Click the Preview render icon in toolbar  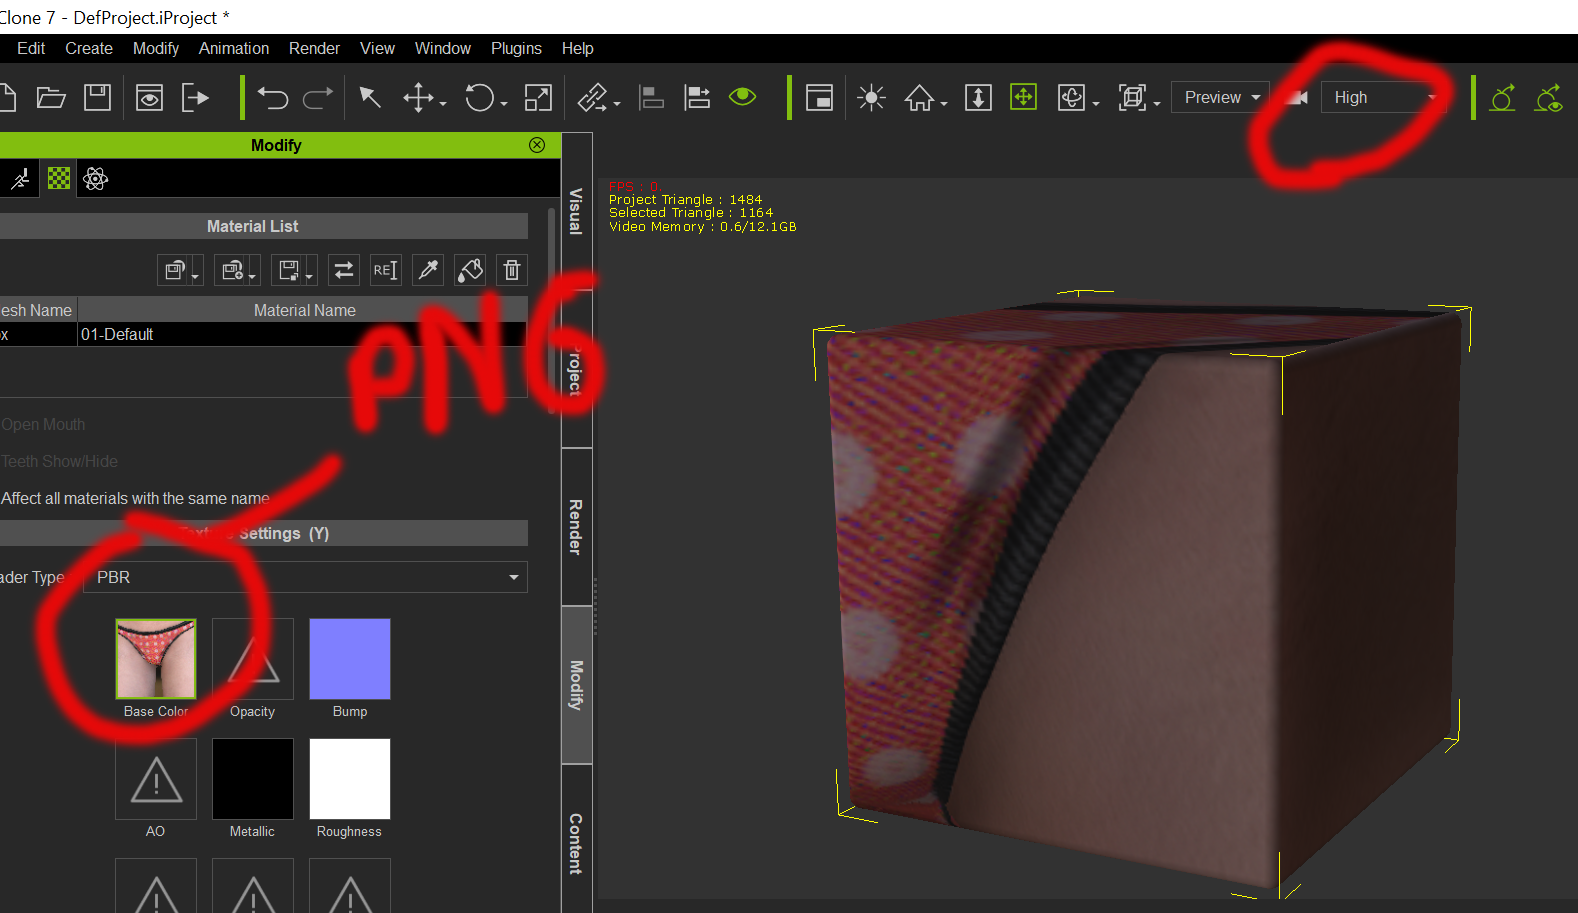pos(149,97)
